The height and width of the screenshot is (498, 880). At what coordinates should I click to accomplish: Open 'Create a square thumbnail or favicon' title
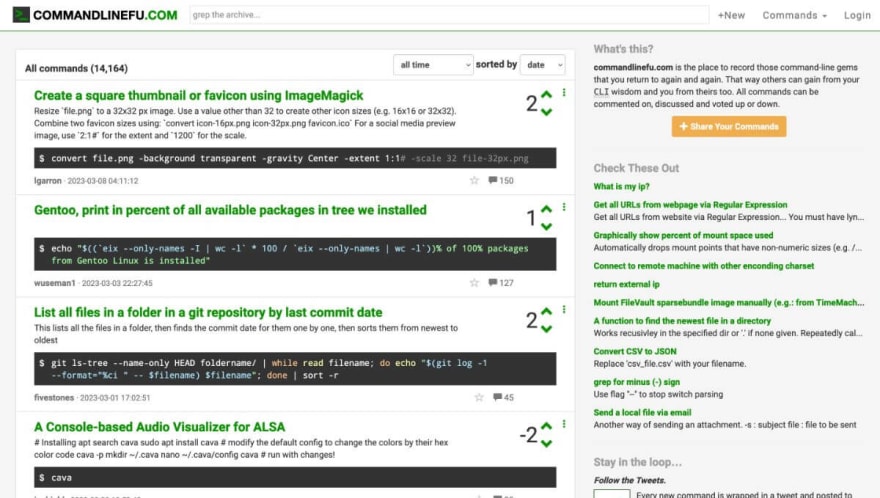point(199,95)
